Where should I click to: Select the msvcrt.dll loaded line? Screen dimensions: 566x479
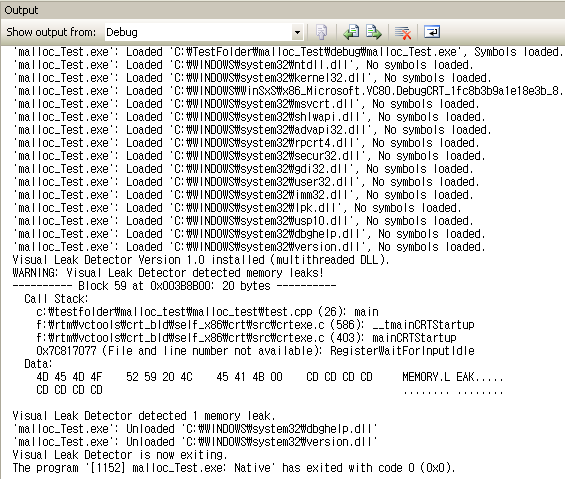tap(246, 104)
